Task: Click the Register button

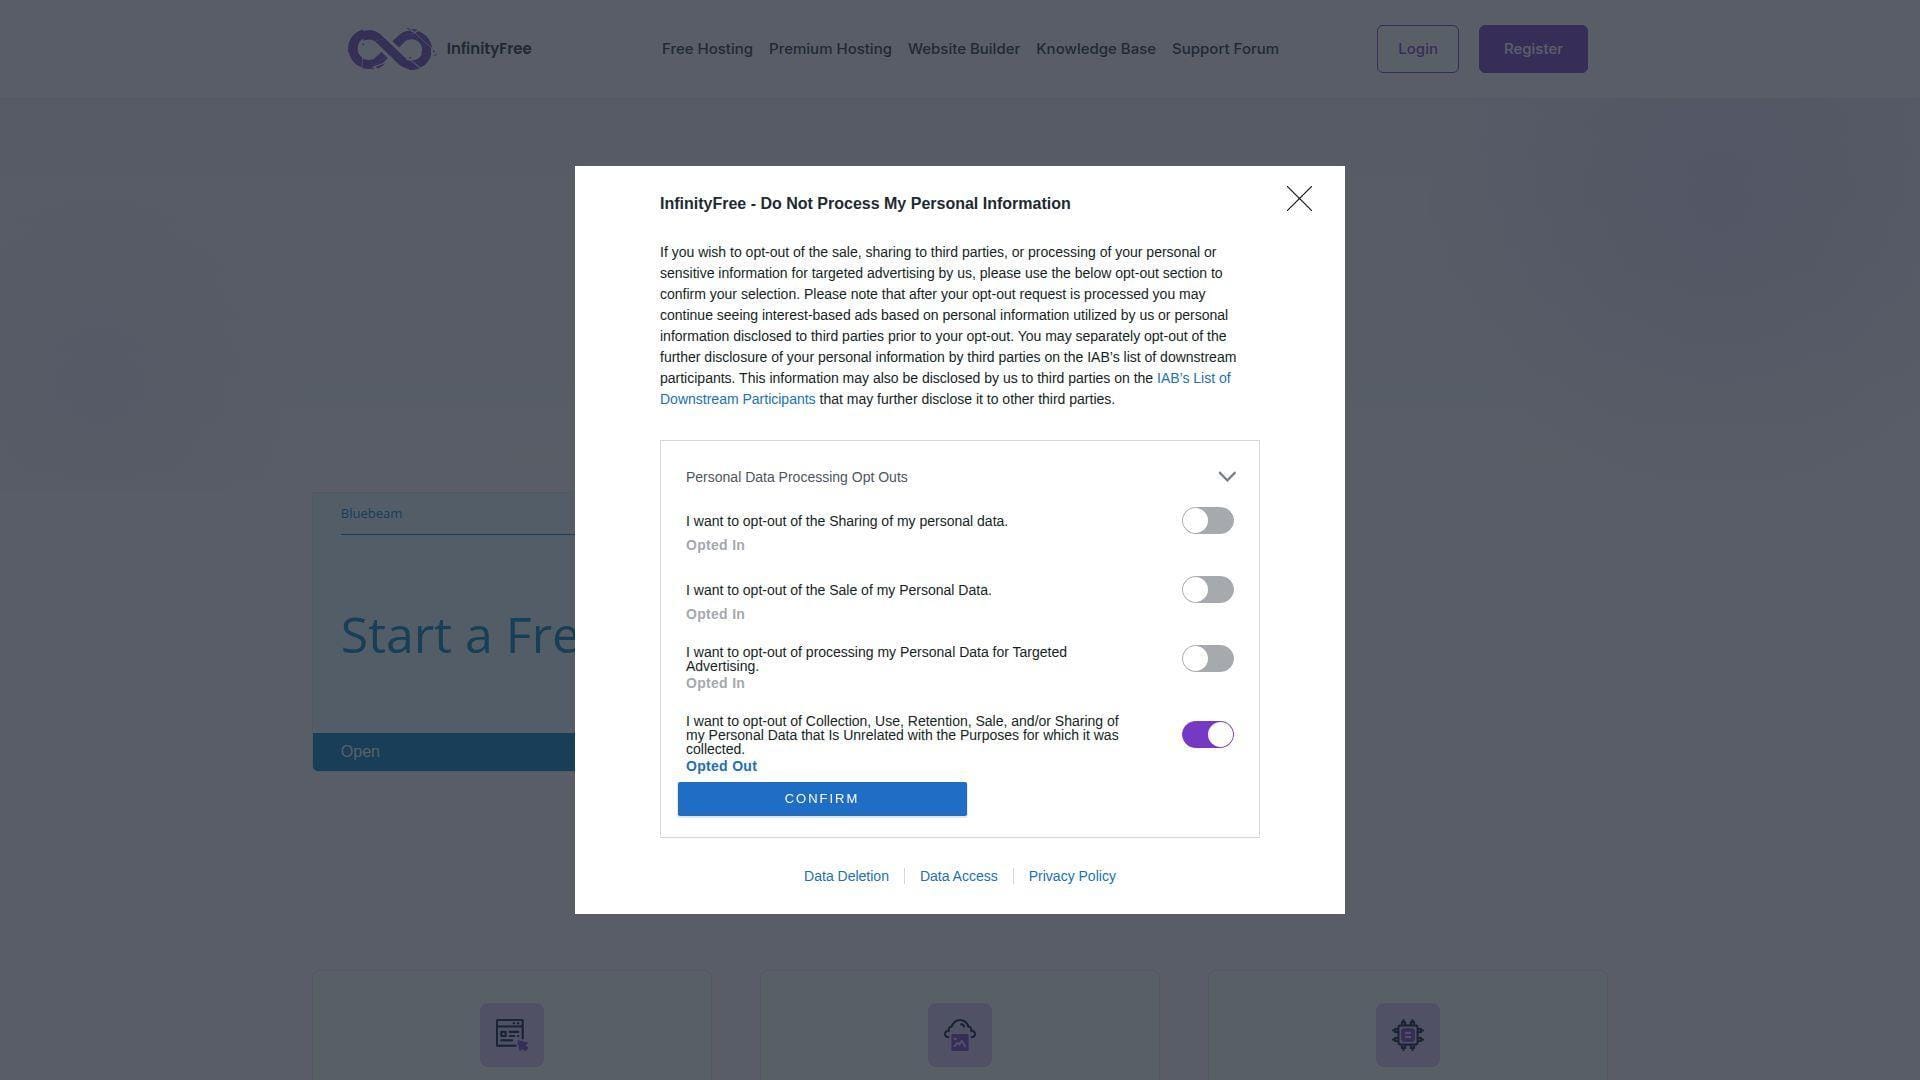Action: (1533, 49)
